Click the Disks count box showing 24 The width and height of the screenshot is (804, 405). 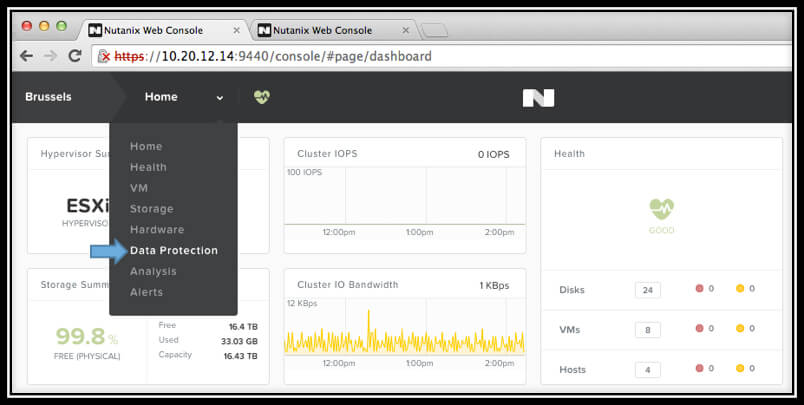pyautogui.click(x=647, y=290)
